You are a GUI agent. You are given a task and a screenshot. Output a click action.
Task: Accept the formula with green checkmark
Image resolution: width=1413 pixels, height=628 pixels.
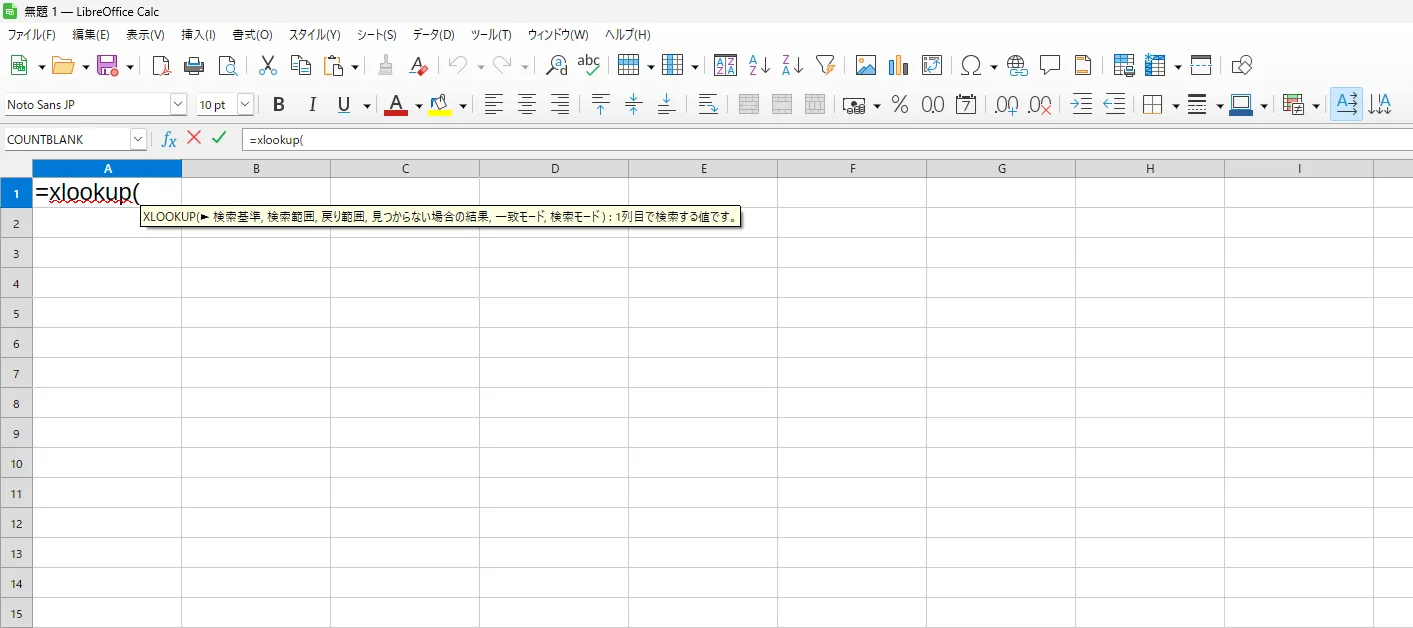coord(219,138)
